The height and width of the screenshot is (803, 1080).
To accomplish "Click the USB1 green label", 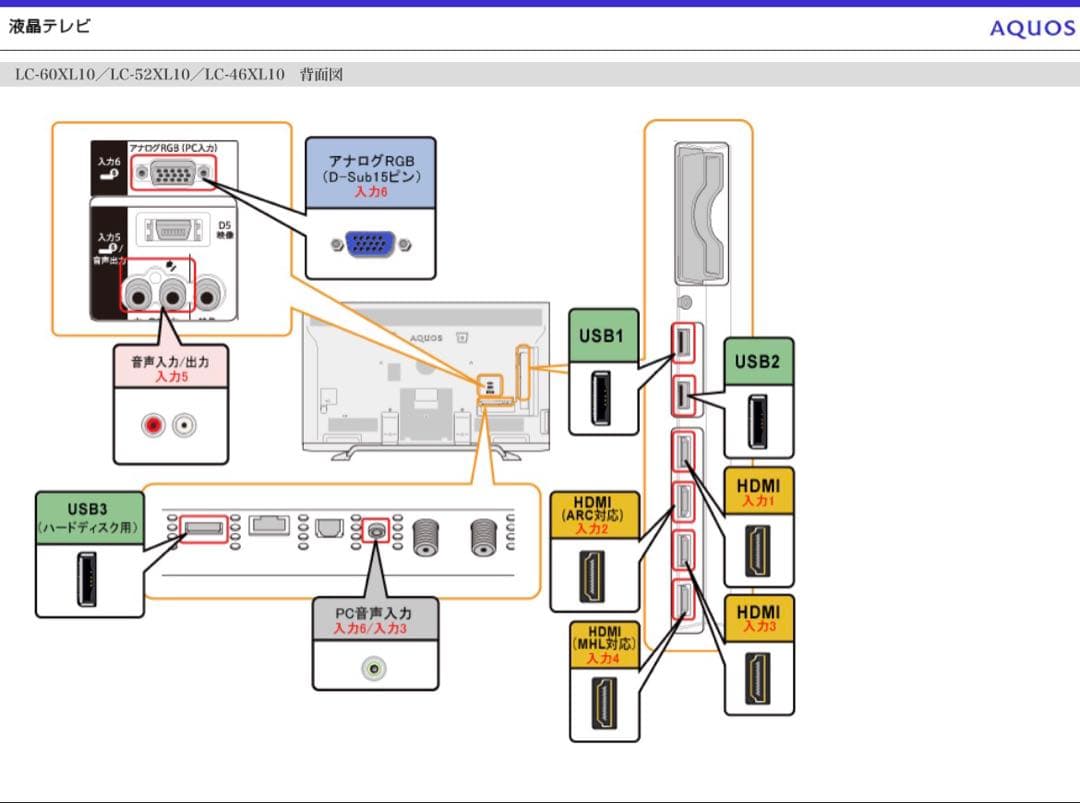I will pyautogui.click(x=603, y=337).
